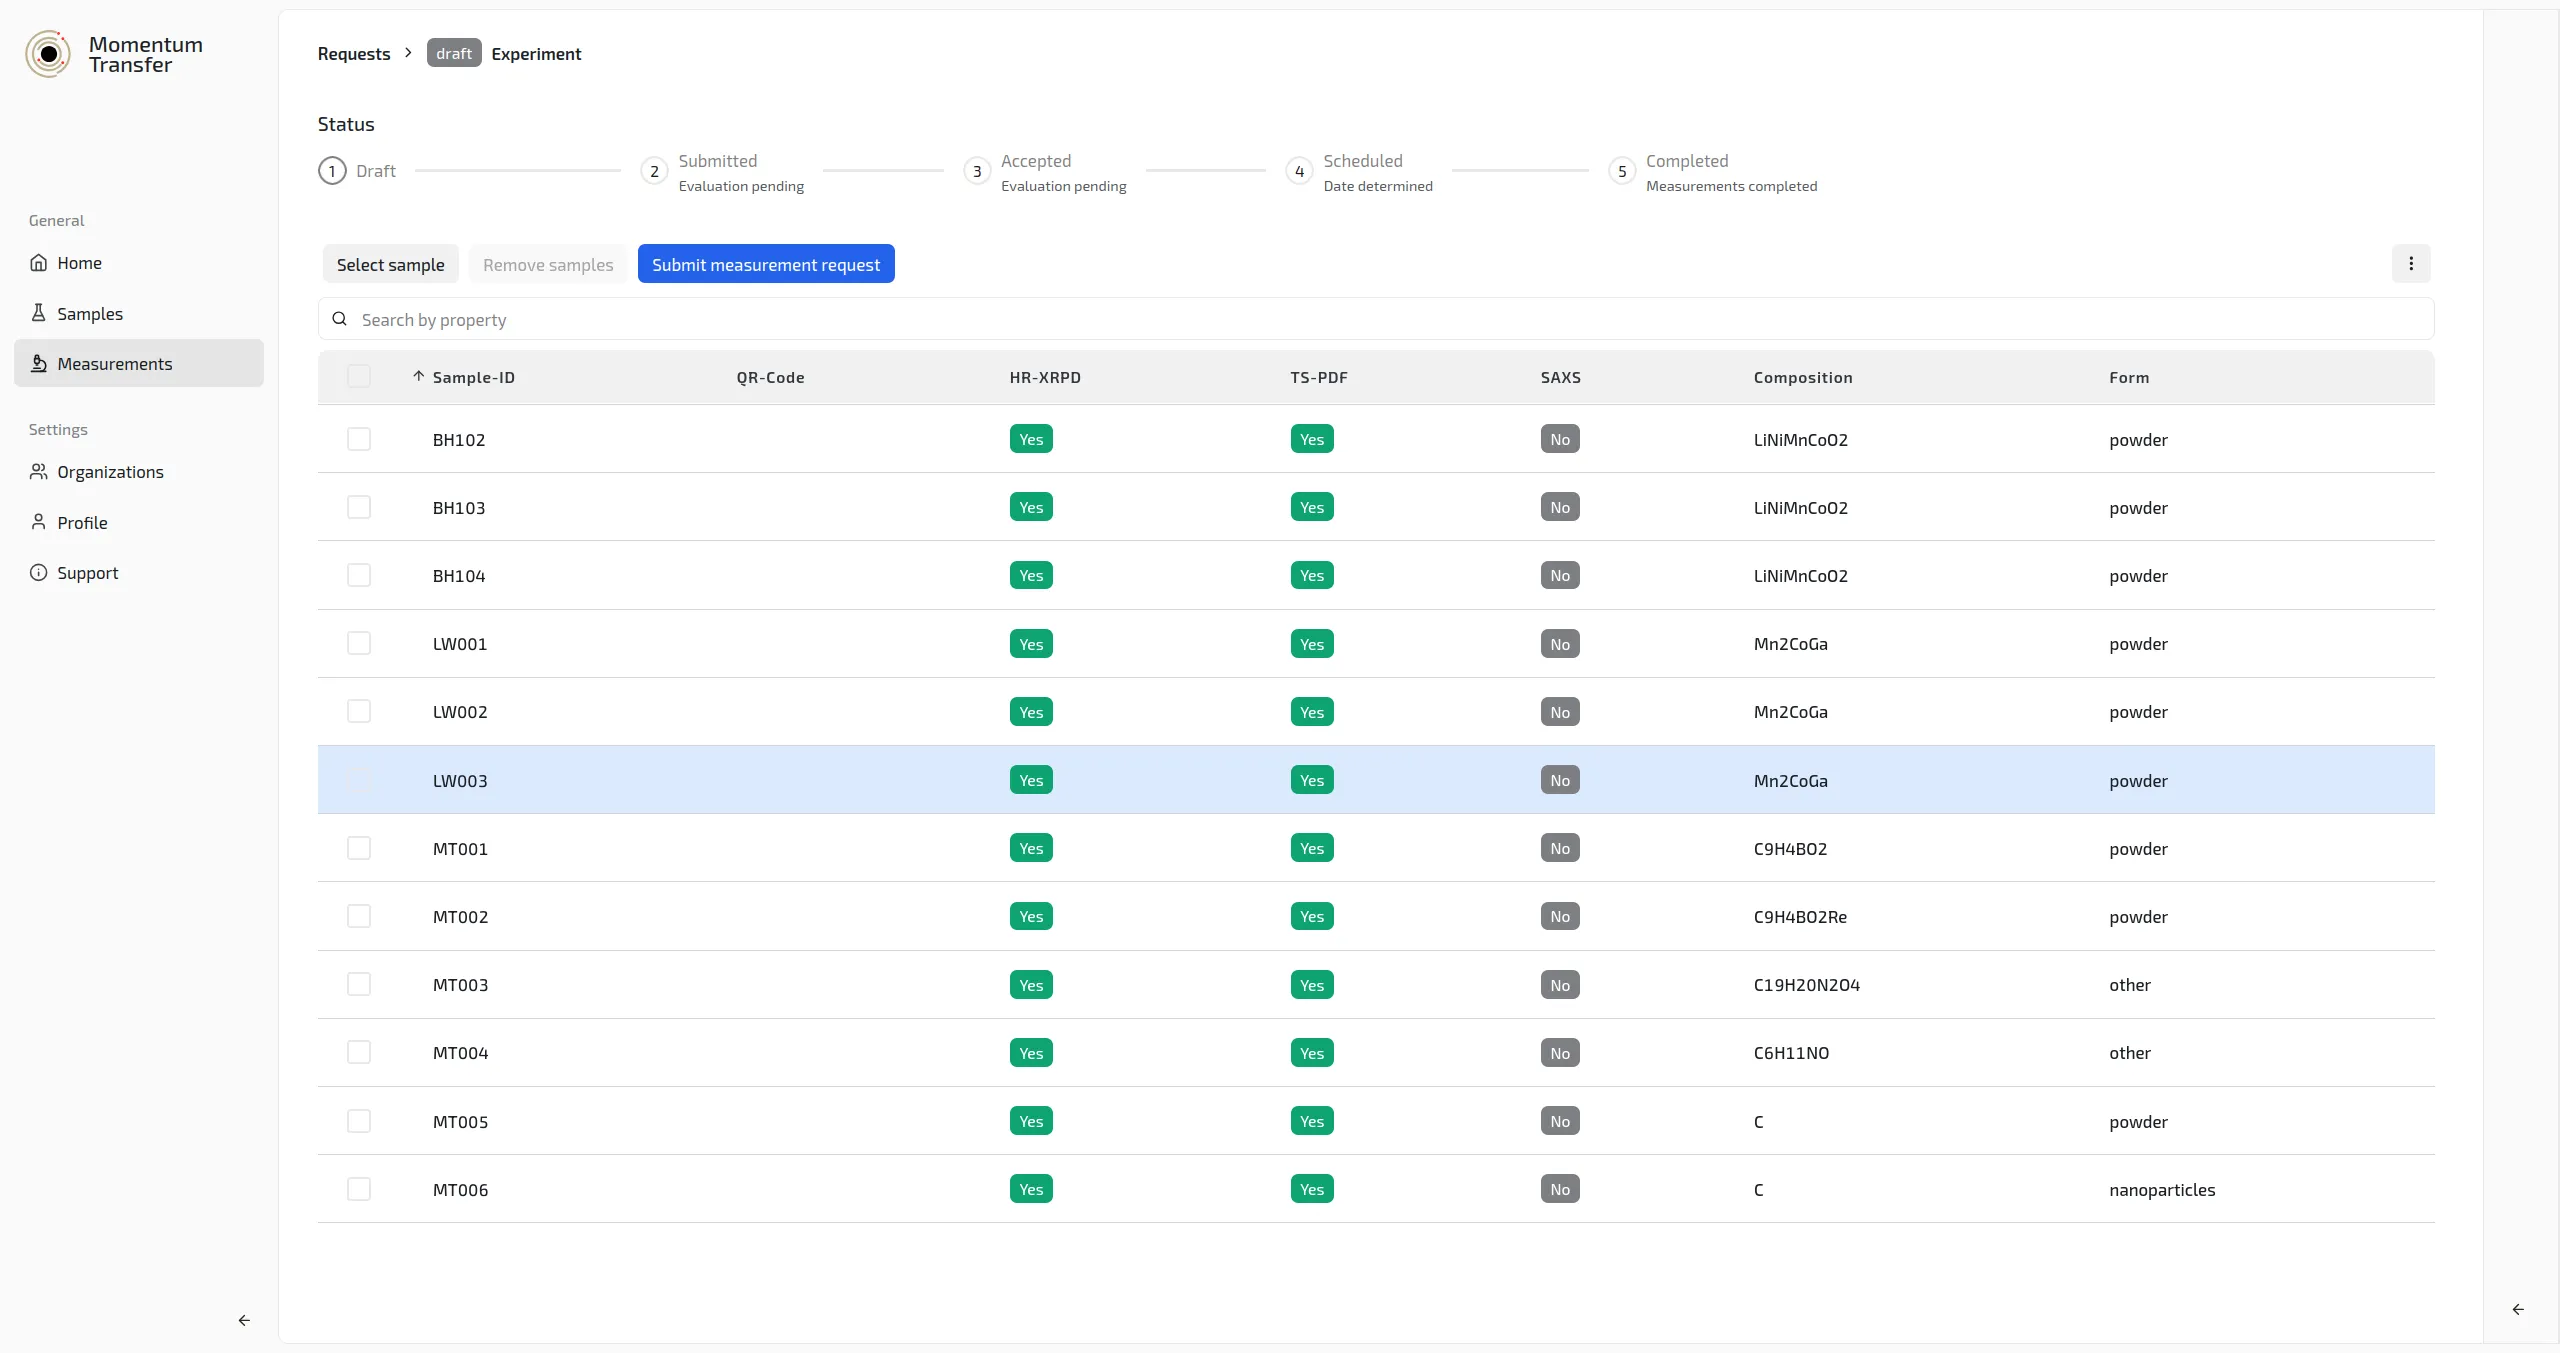Open the Profile page
The width and height of the screenshot is (2560, 1353).
(x=82, y=523)
